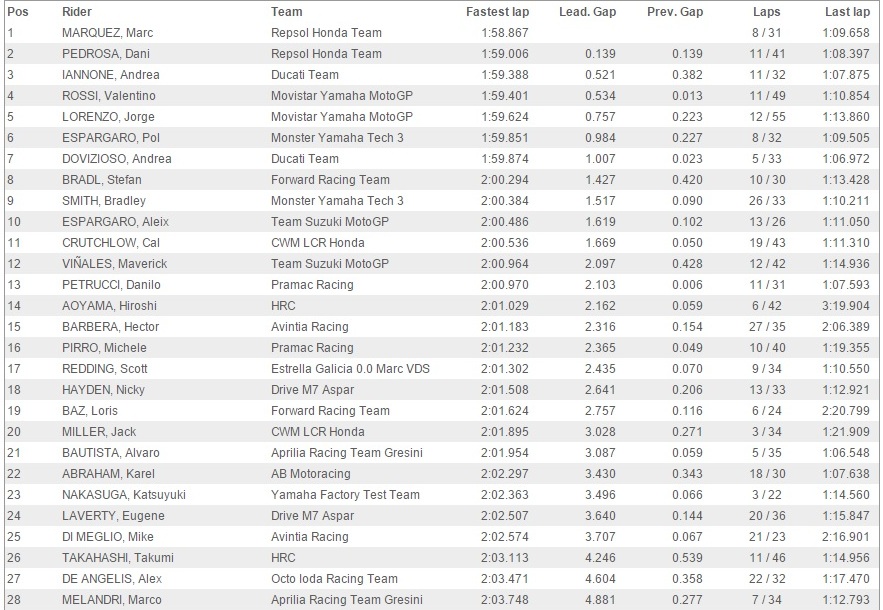Select rider MARQUEZ, Marc
Screen dimensions: 883x610
tap(108, 33)
